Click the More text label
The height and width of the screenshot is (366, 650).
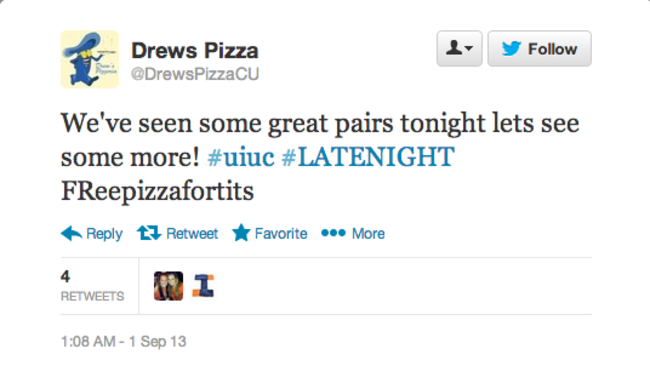click(x=368, y=233)
